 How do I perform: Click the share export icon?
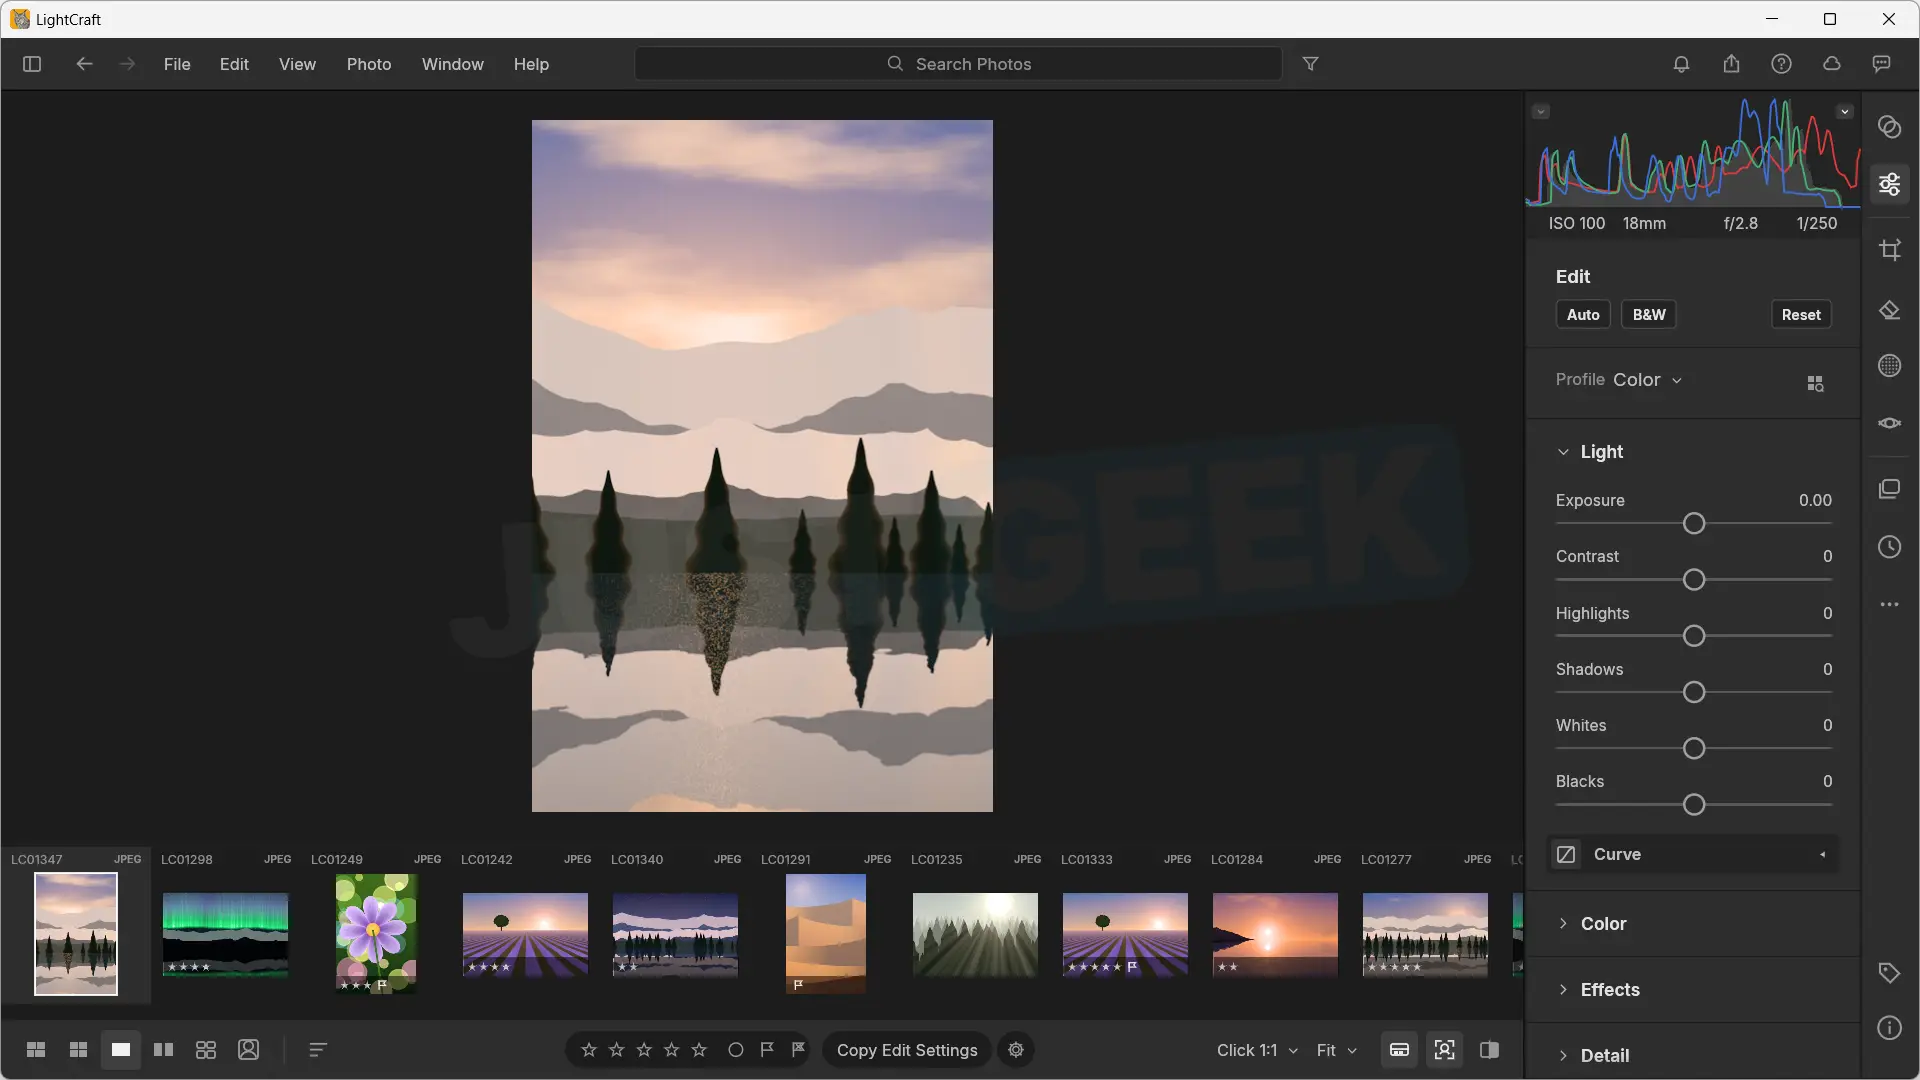1731,64
